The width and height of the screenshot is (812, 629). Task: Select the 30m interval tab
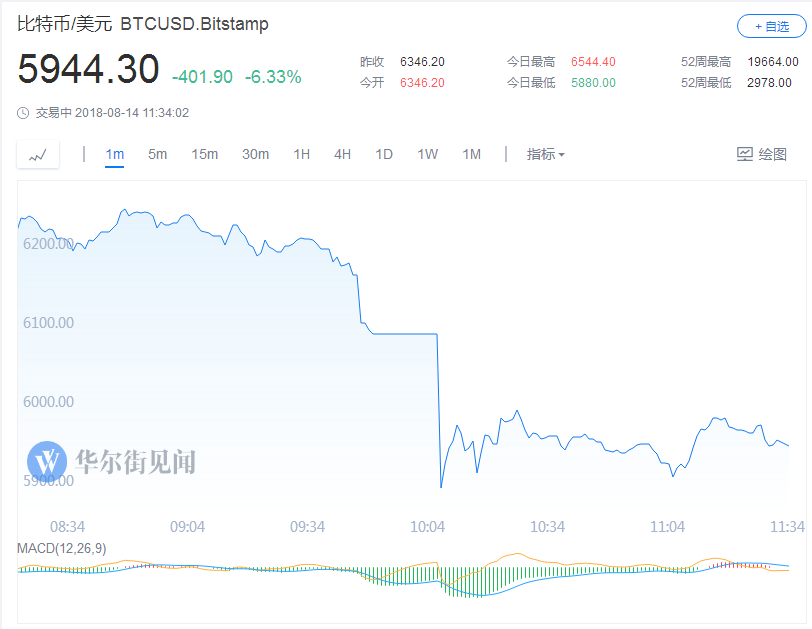(255, 154)
